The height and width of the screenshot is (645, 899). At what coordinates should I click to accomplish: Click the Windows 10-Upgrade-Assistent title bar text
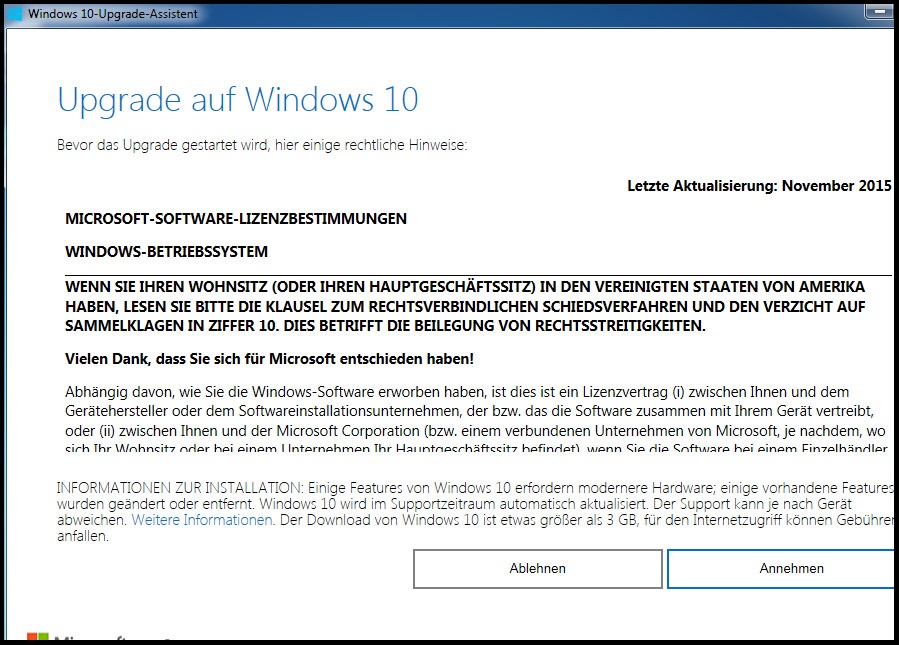coord(112,14)
